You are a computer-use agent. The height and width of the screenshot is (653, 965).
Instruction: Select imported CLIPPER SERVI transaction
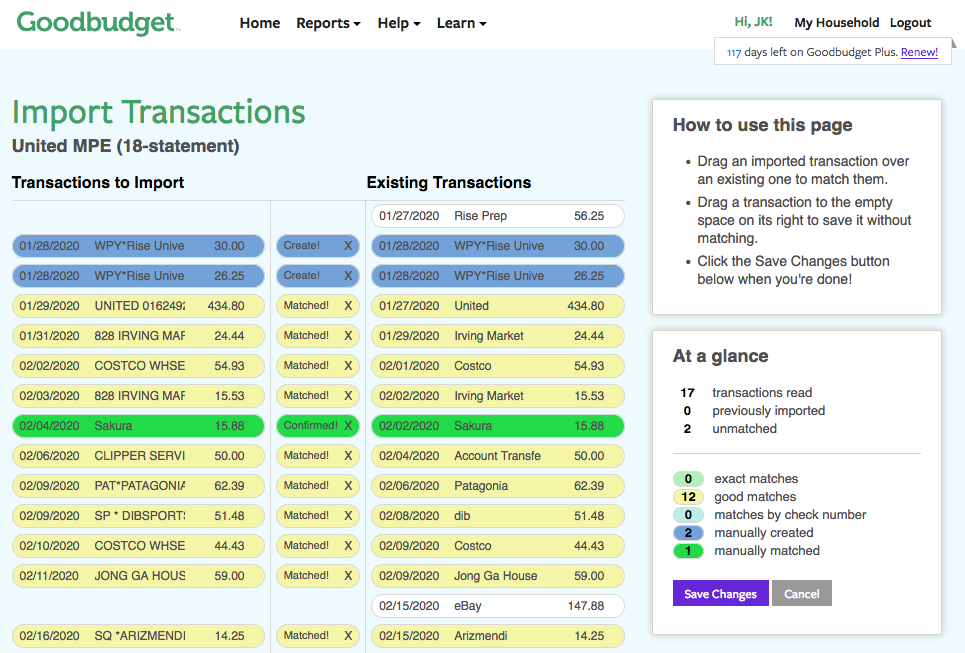[x=138, y=455]
